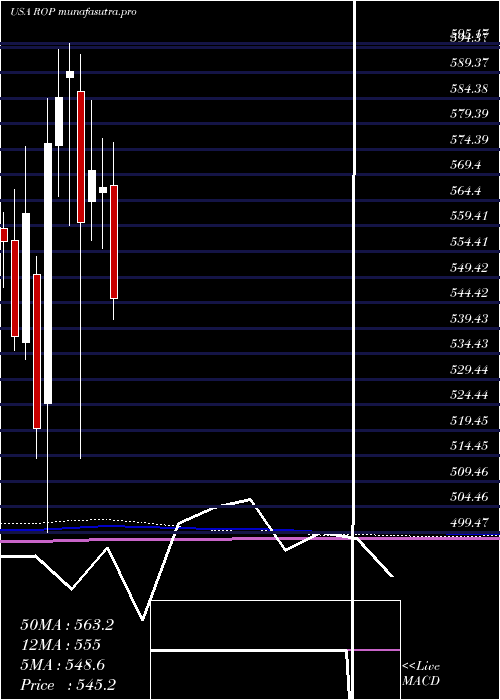500x700 pixels.
Task: Click the 574.39 price axis label
Action: coord(469,140)
